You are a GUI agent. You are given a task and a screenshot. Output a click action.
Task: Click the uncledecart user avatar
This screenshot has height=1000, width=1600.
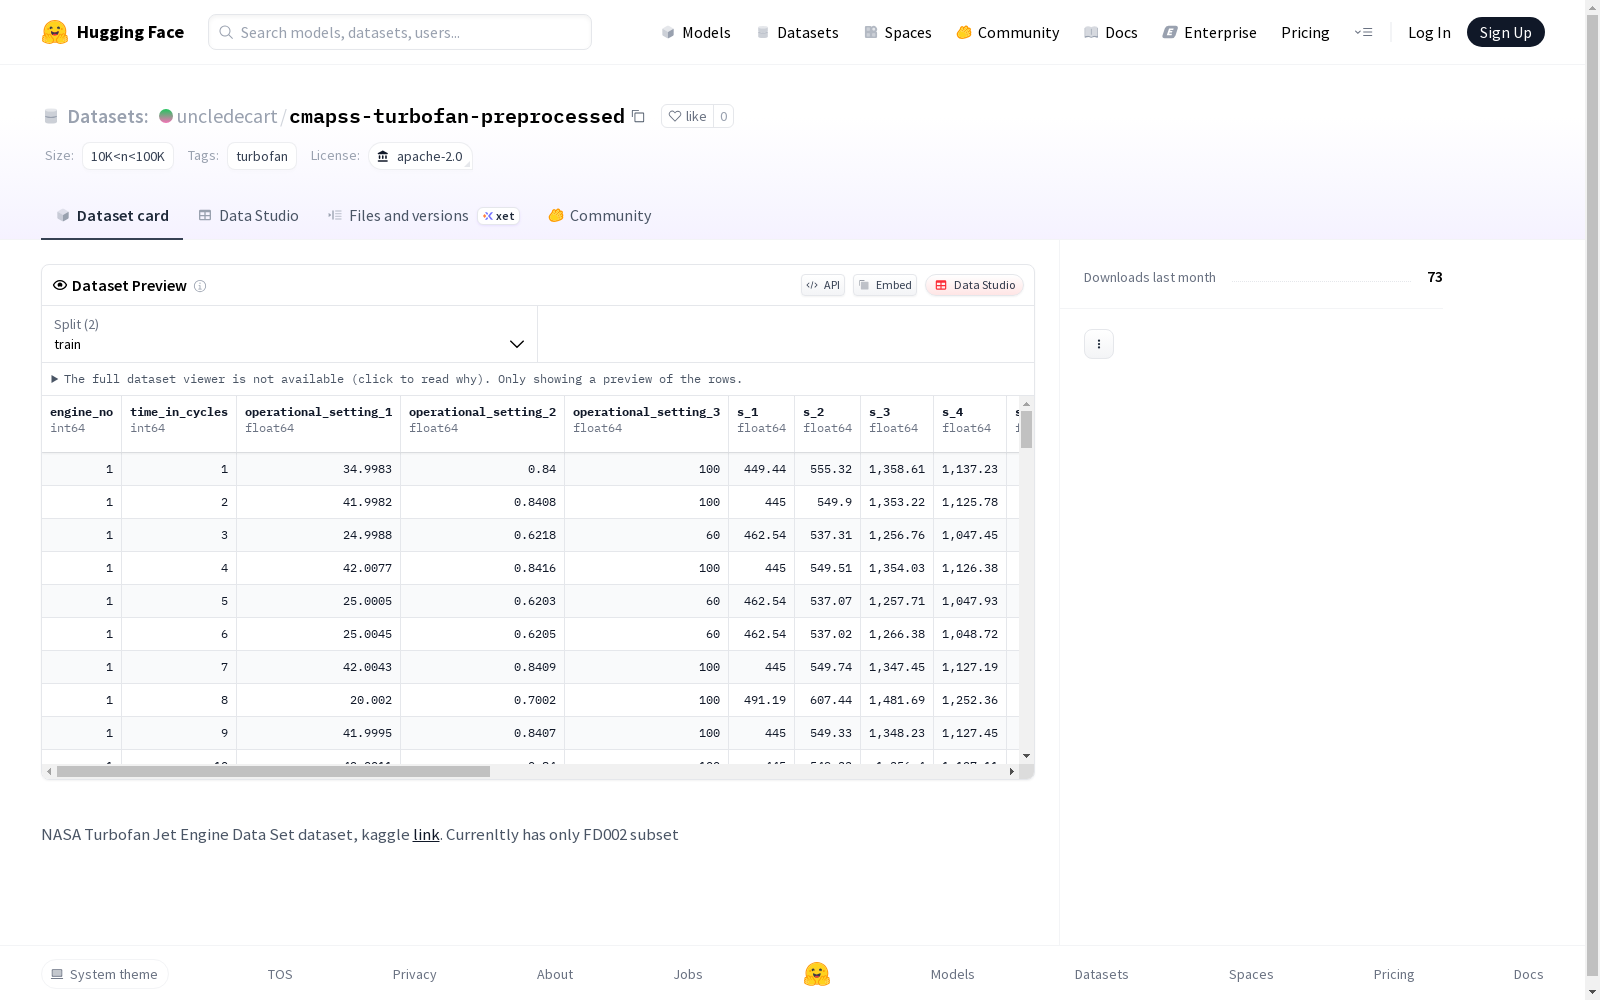pyautogui.click(x=166, y=116)
